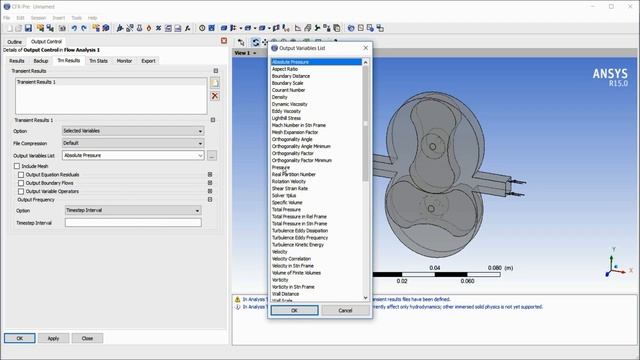Click OK in the Output Variables List dialog
This screenshot has height=360, width=640.
pos(294,310)
